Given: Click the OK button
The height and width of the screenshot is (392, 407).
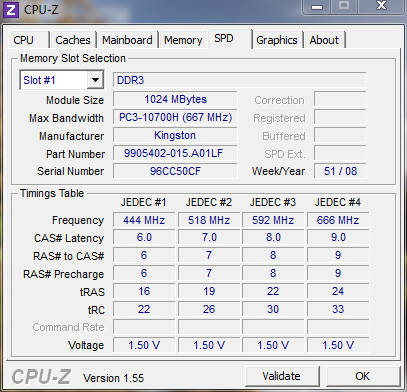Looking at the screenshot, I should 363,376.
